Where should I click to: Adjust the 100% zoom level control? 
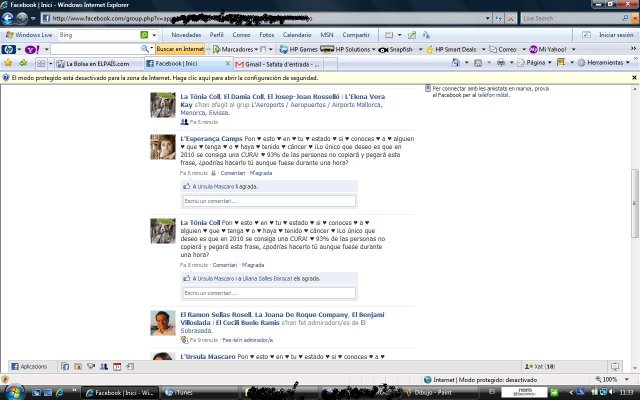coord(612,380)
